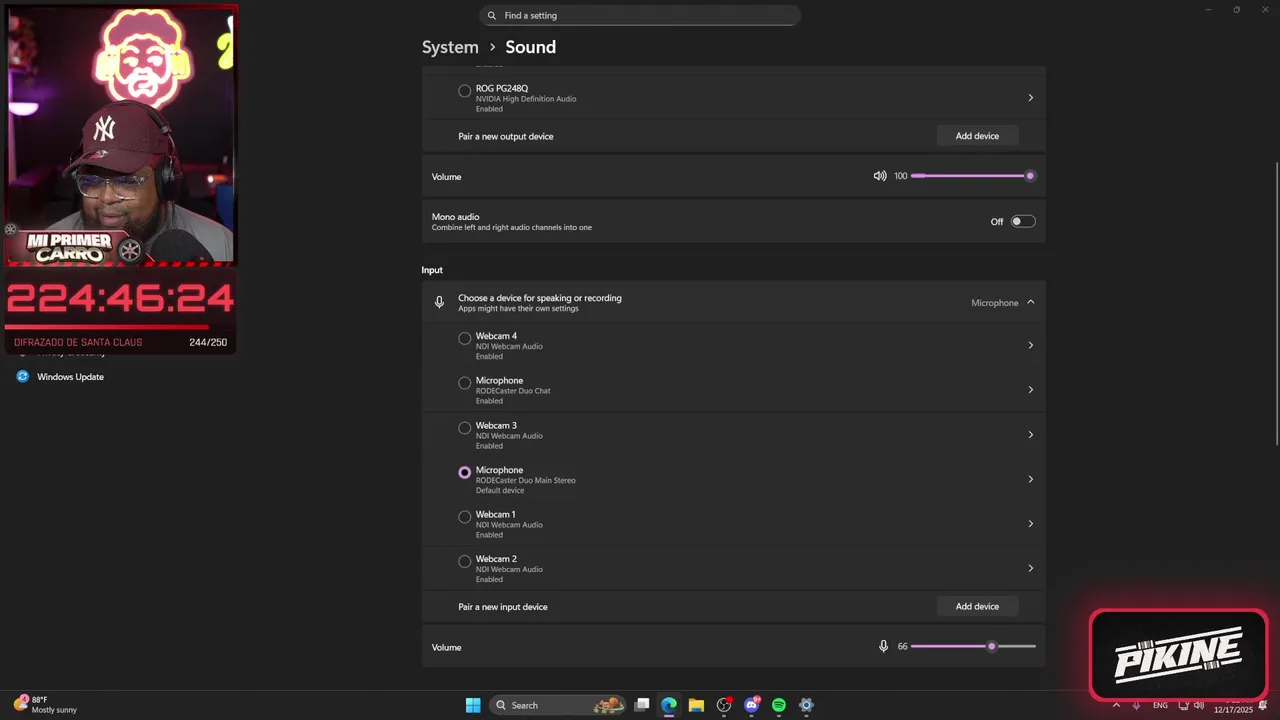
Task: Open the taskbar clock and date
Action: point(1233,706)
